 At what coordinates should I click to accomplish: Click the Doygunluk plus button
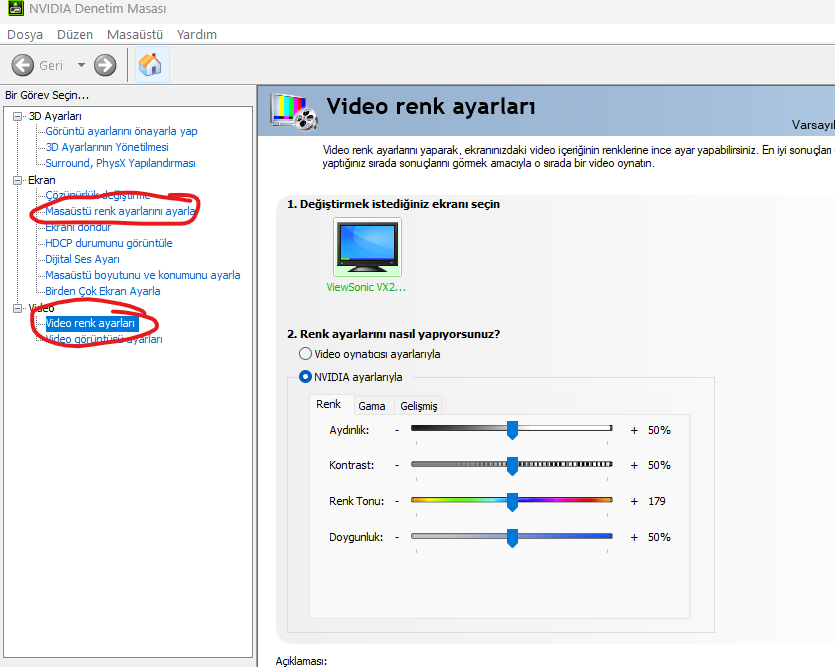point(634,538)
